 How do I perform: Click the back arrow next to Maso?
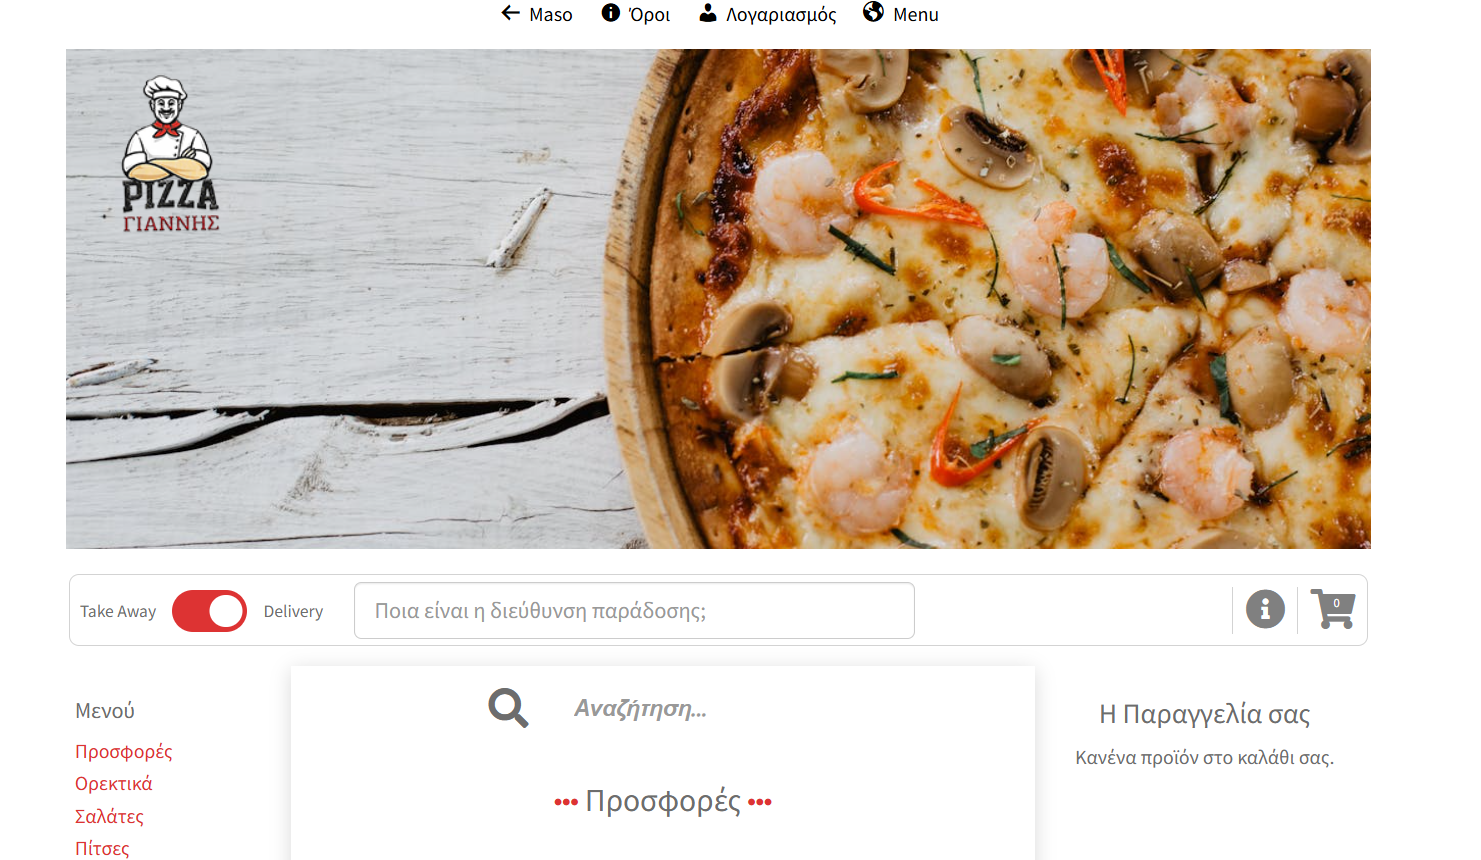click(511, 13)
